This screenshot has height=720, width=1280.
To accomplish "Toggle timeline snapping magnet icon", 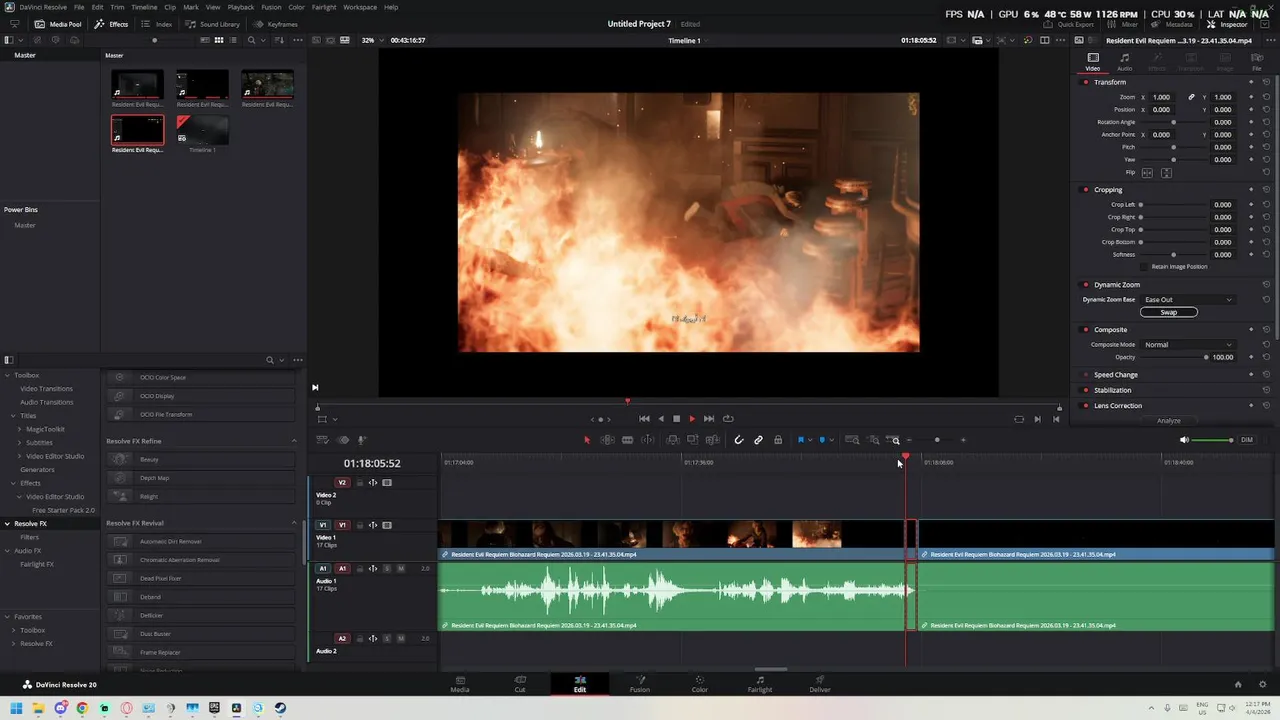I will click(739, 440).
